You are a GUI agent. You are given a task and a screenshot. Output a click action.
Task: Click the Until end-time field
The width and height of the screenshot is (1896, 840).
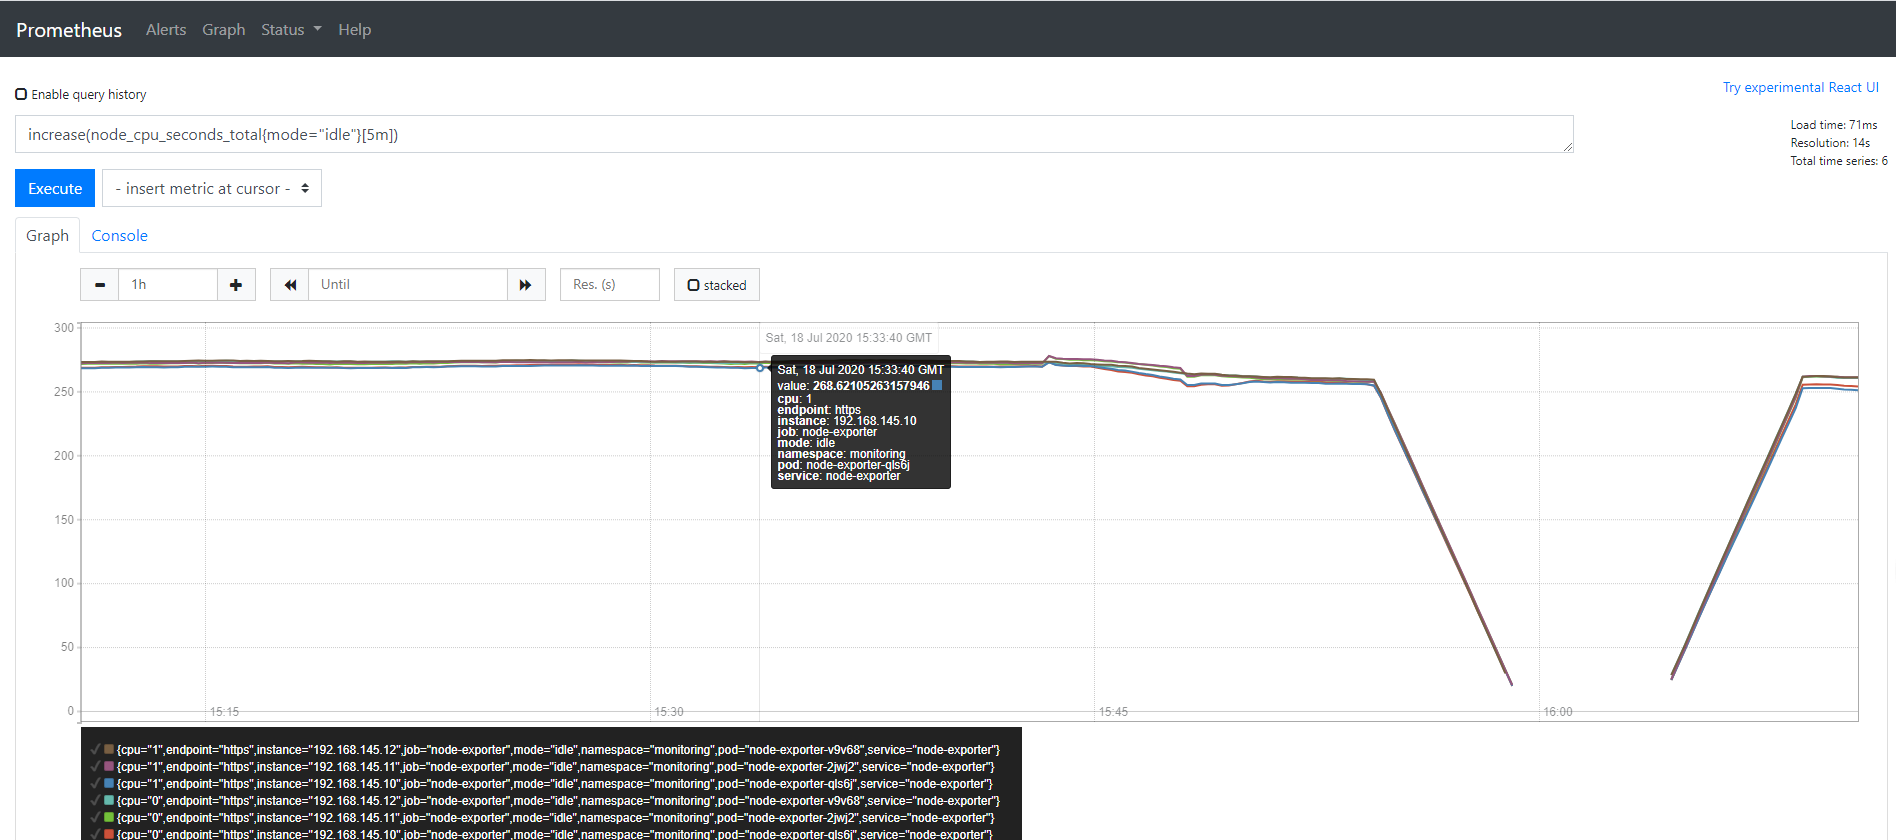pos(408,285)
